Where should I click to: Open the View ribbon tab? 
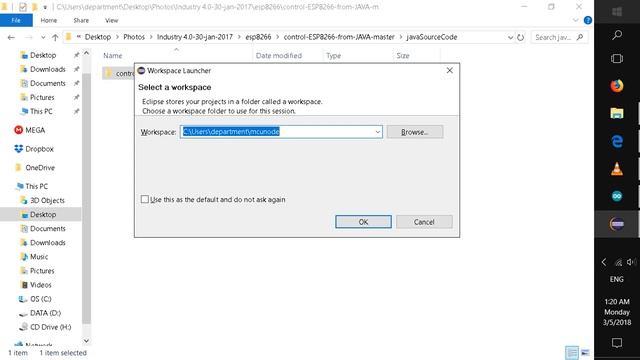pos(111,20)
